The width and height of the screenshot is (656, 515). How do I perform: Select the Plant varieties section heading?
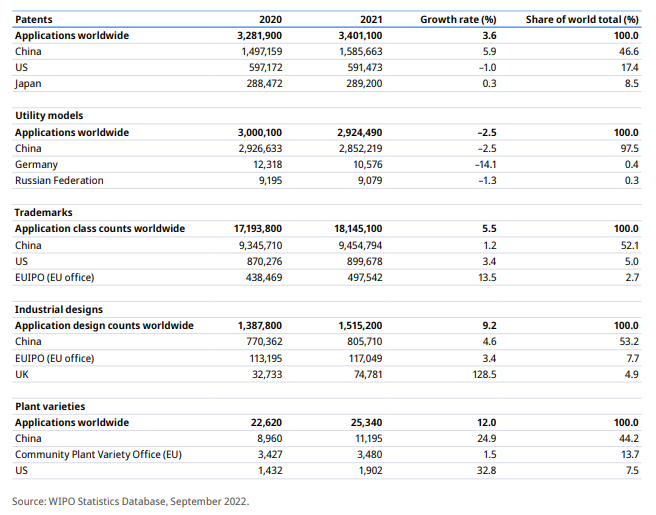coord(50,406)
